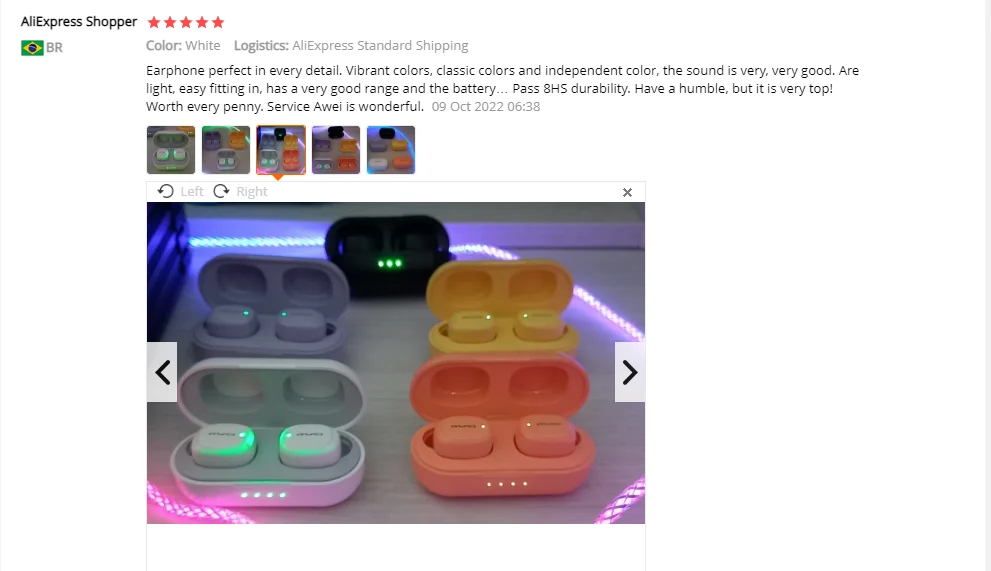
Task: Click the AliExpress Shopper reviewer name
Action: [79, 21]
